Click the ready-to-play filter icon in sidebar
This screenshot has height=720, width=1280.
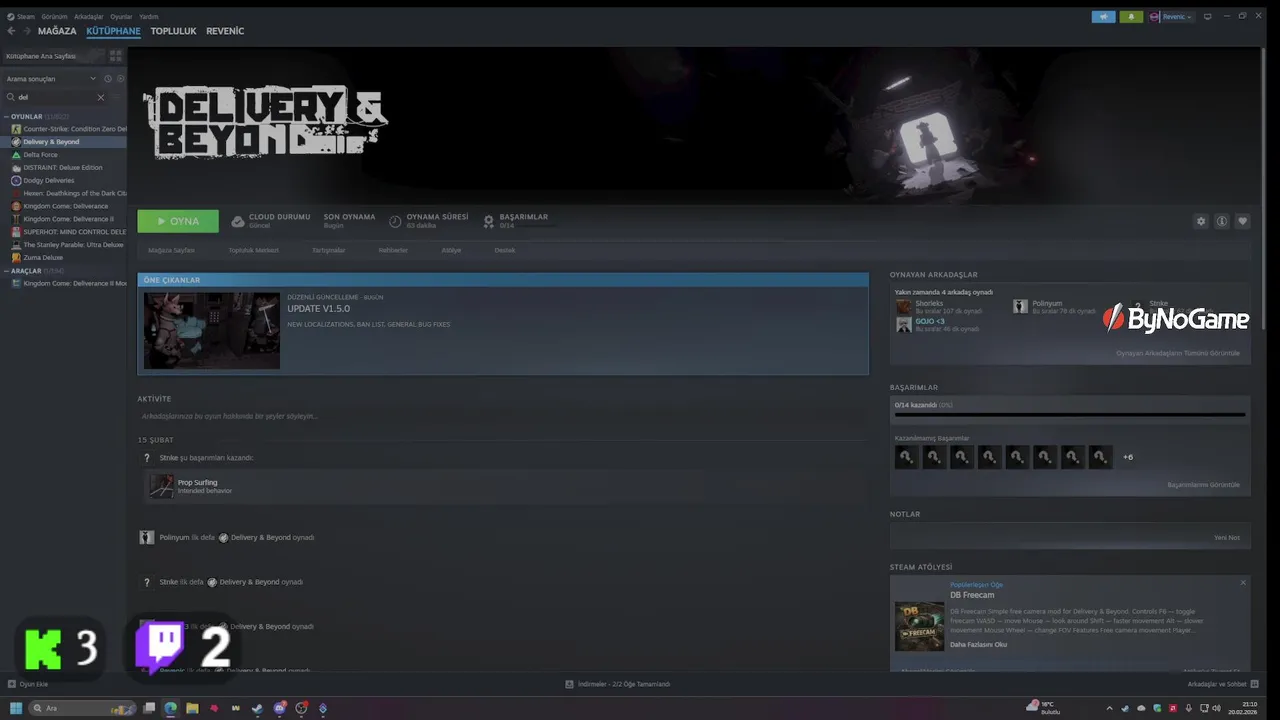point(121,78)
